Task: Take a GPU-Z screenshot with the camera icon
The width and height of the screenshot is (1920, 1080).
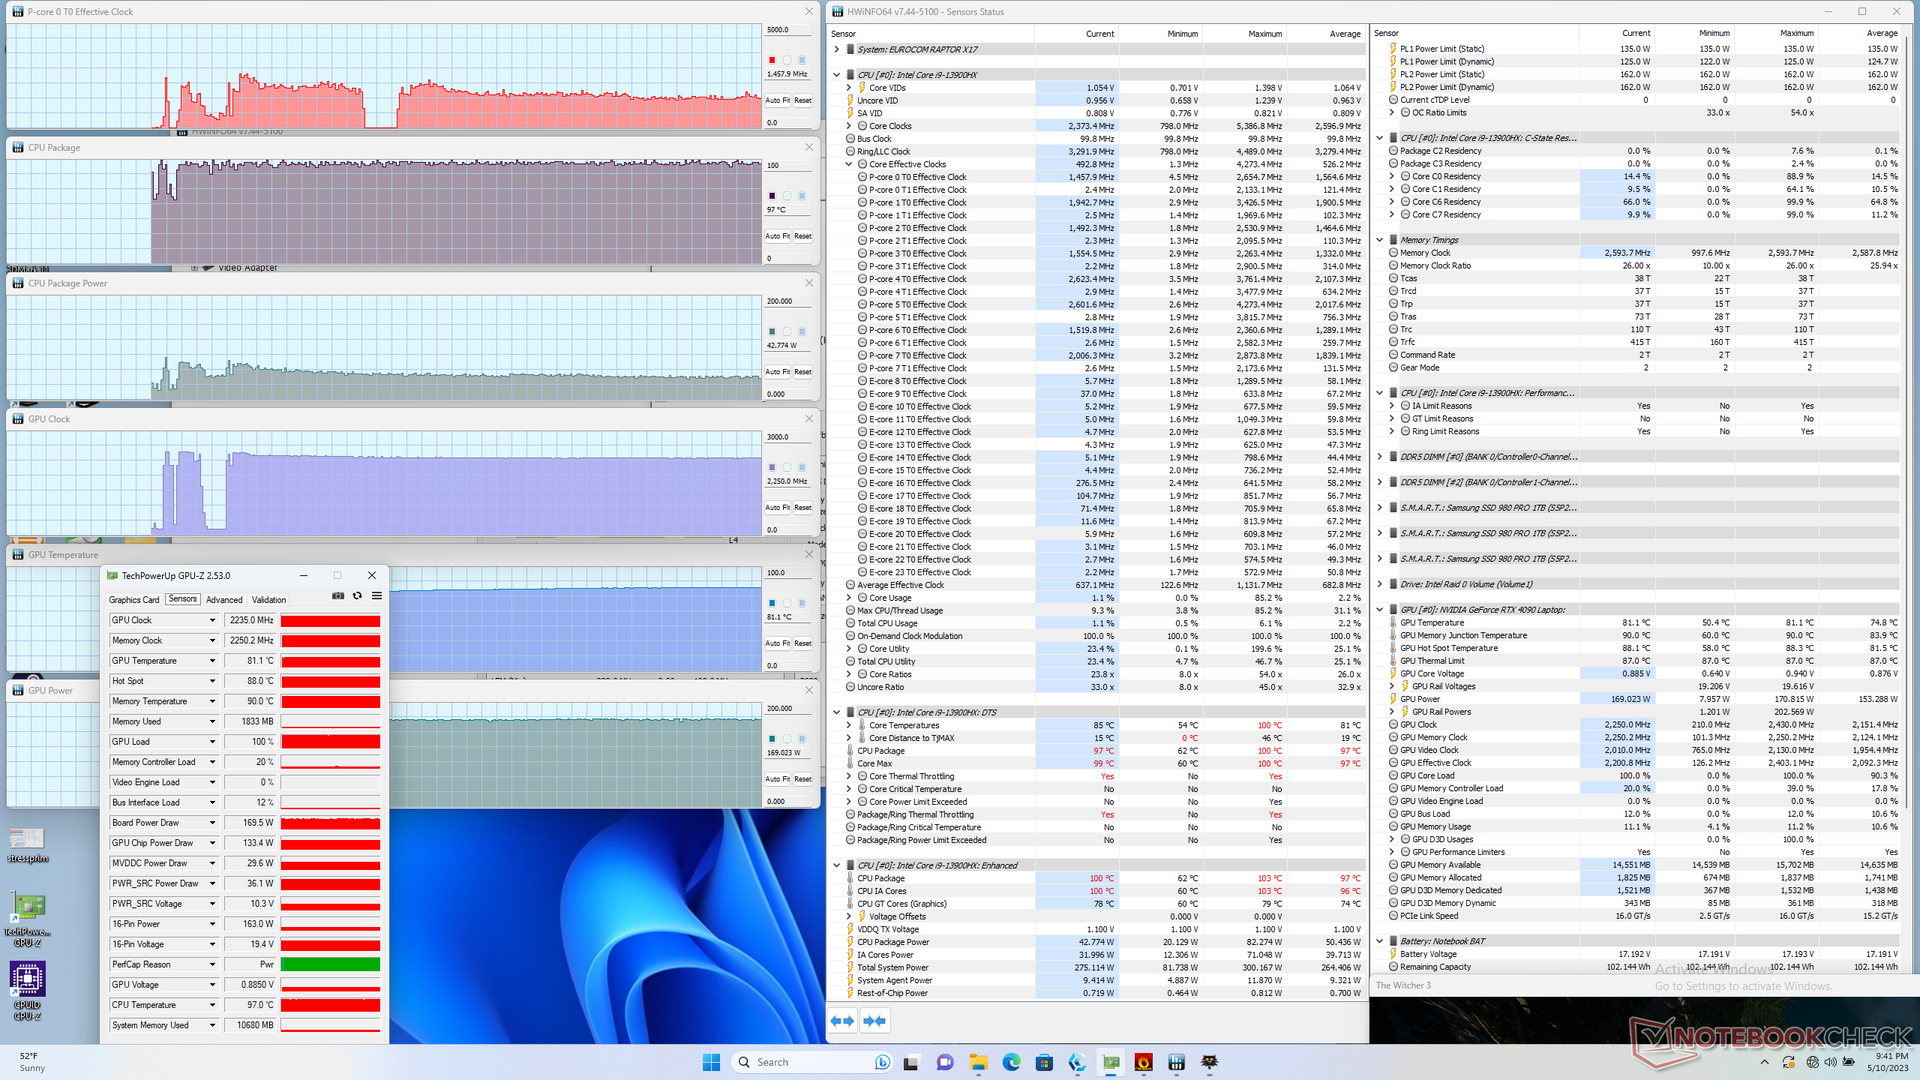Action: pyautogui.click(x=338, y=596)
